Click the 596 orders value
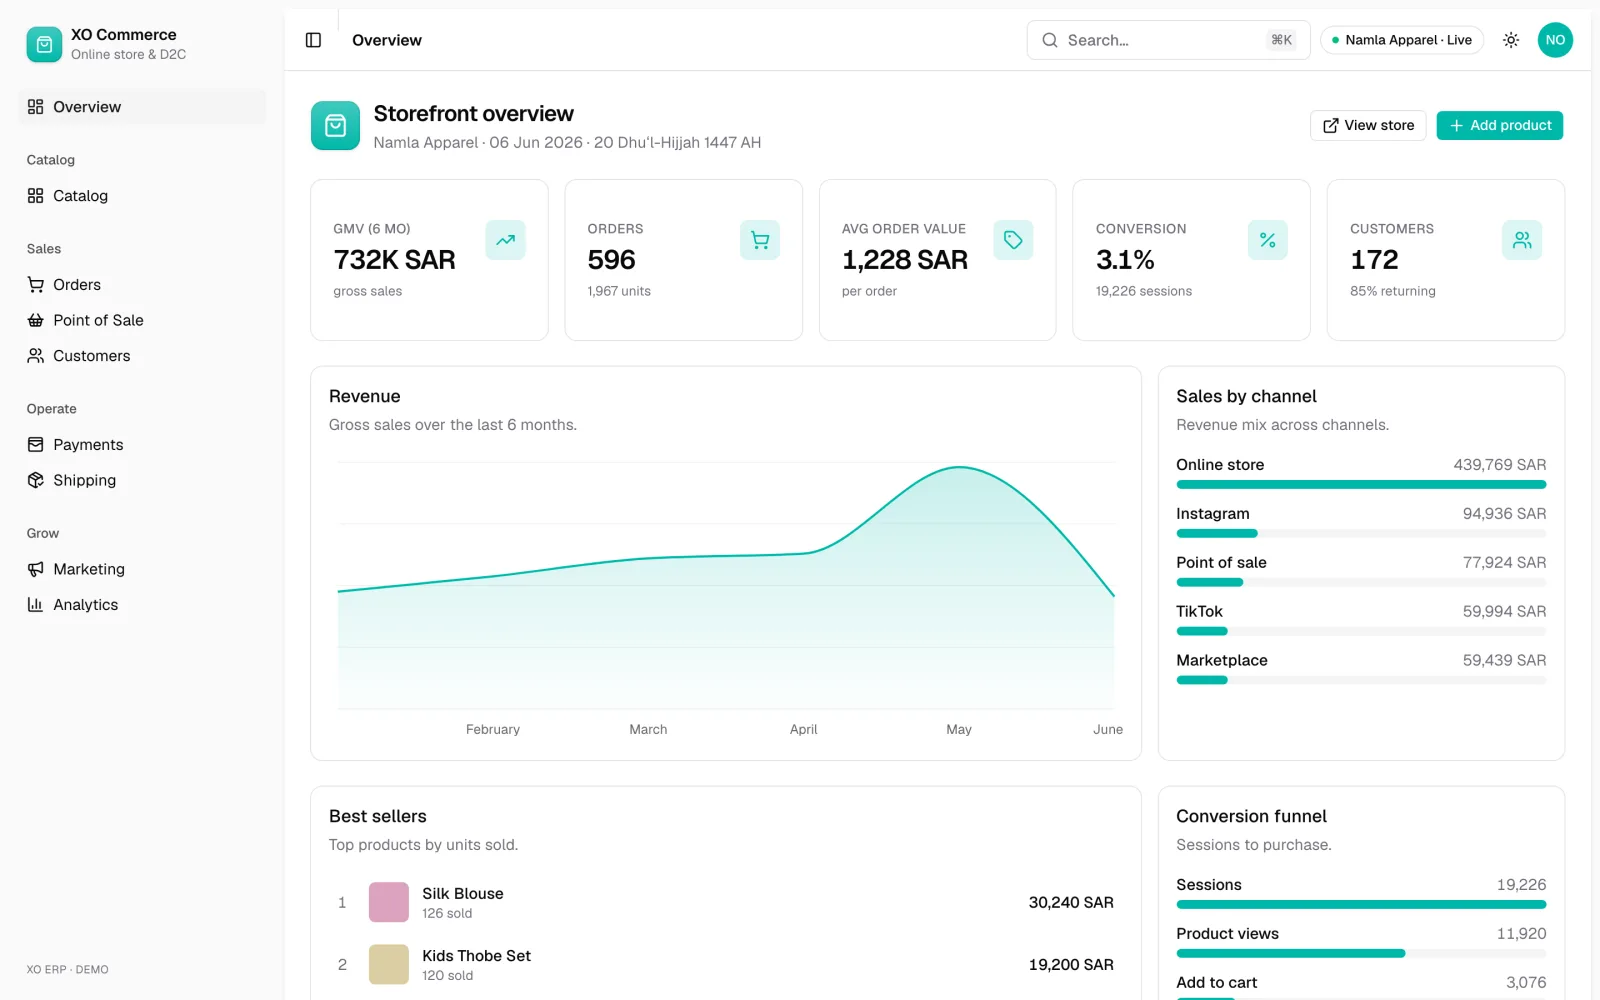 [x=611, y=260]
